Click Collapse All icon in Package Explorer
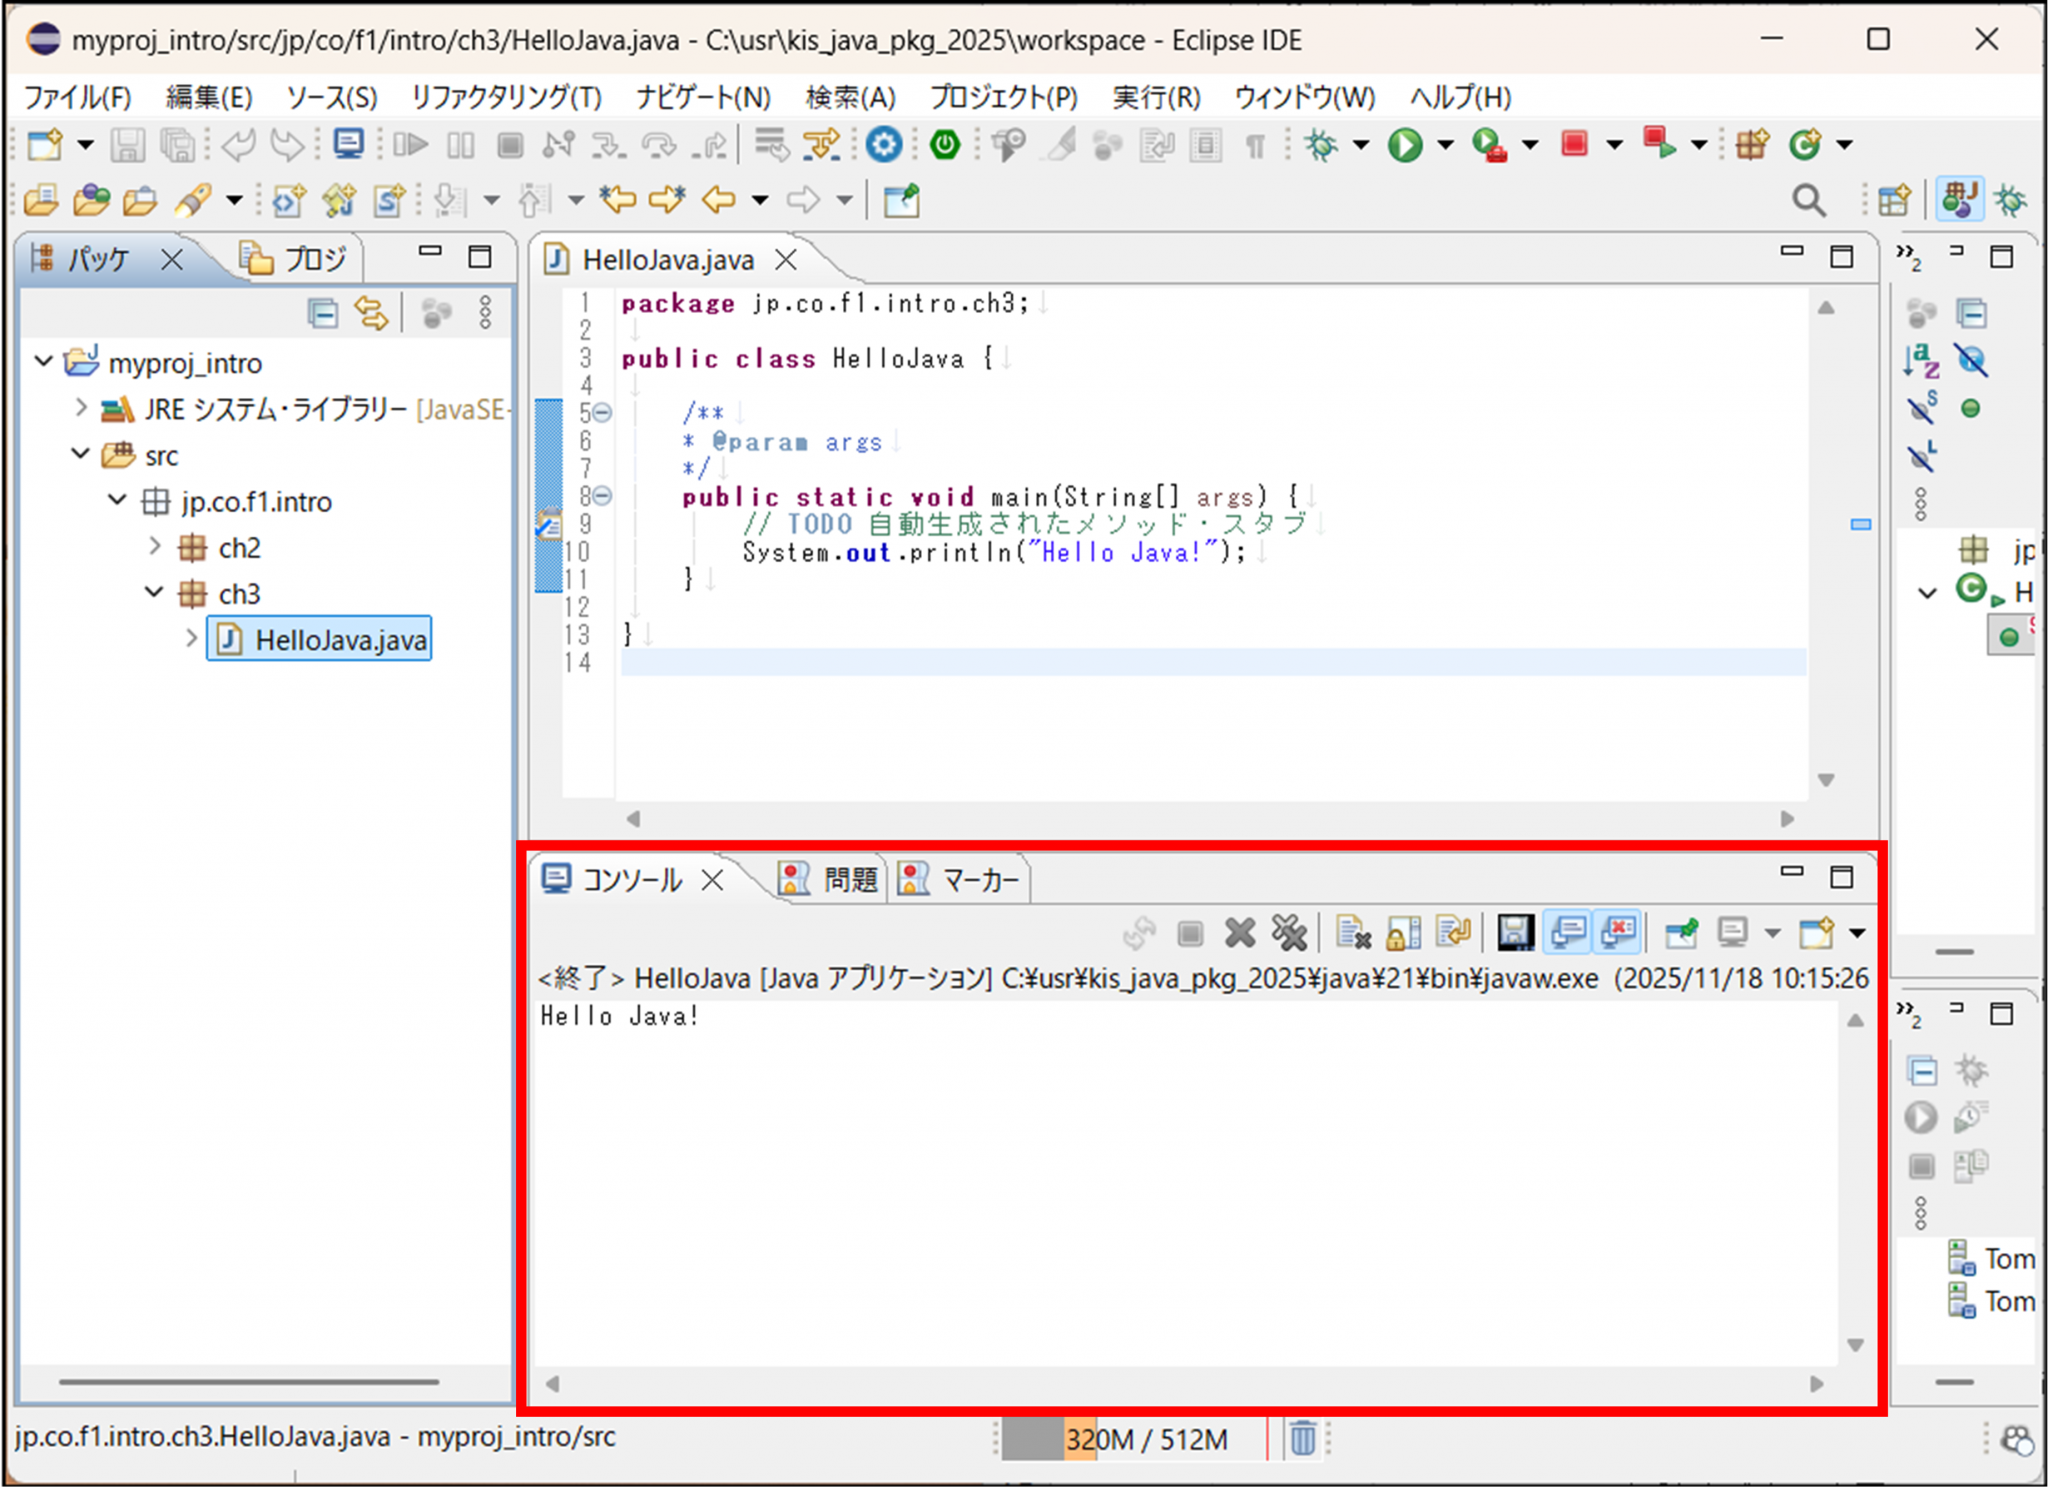Image resolution: width=2048 pixels, height=1502 pixels. click(322, 314)
